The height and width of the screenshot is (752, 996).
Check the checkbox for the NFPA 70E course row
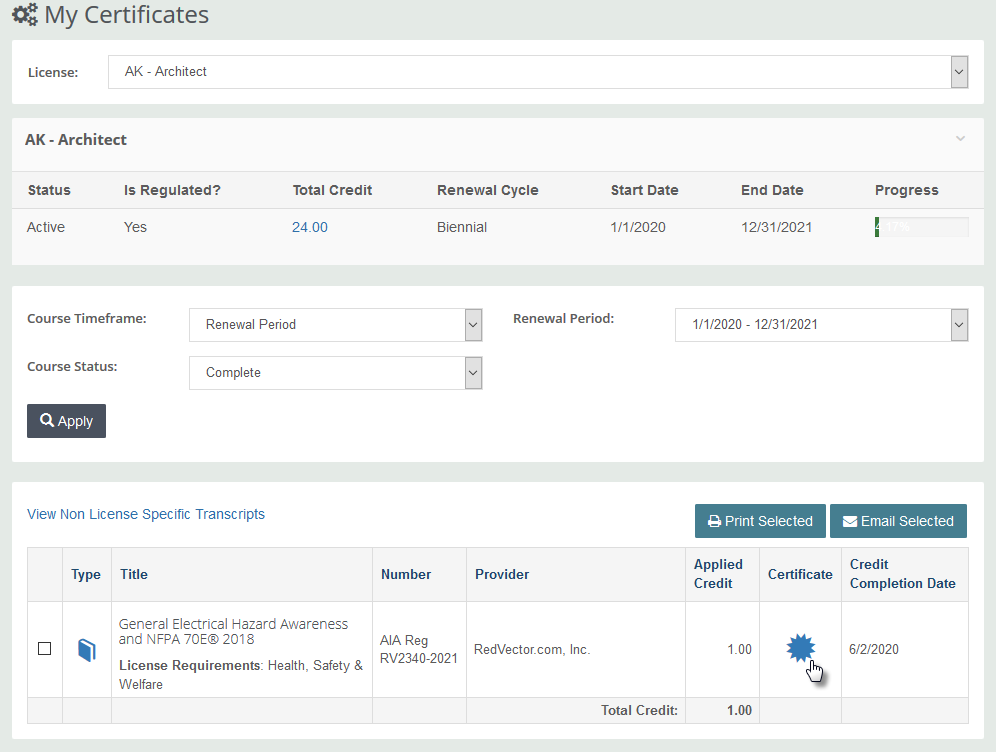(44, 649)
